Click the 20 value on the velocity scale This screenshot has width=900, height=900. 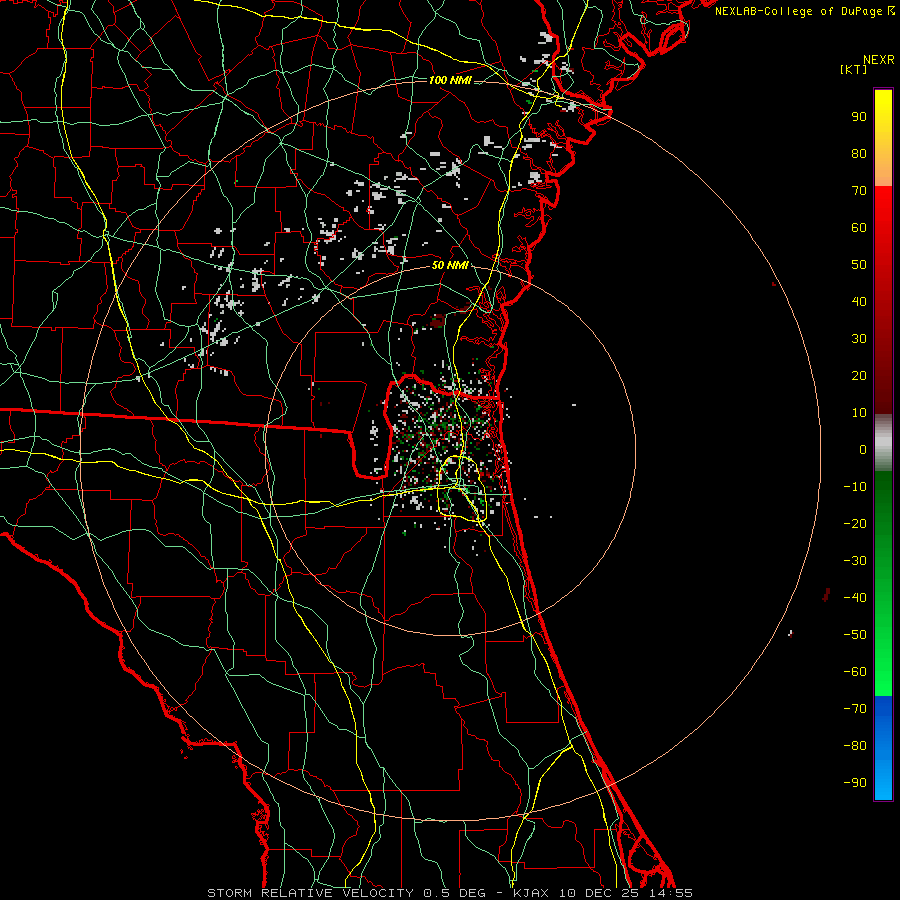pyautogui.click(x=859, y=376)
